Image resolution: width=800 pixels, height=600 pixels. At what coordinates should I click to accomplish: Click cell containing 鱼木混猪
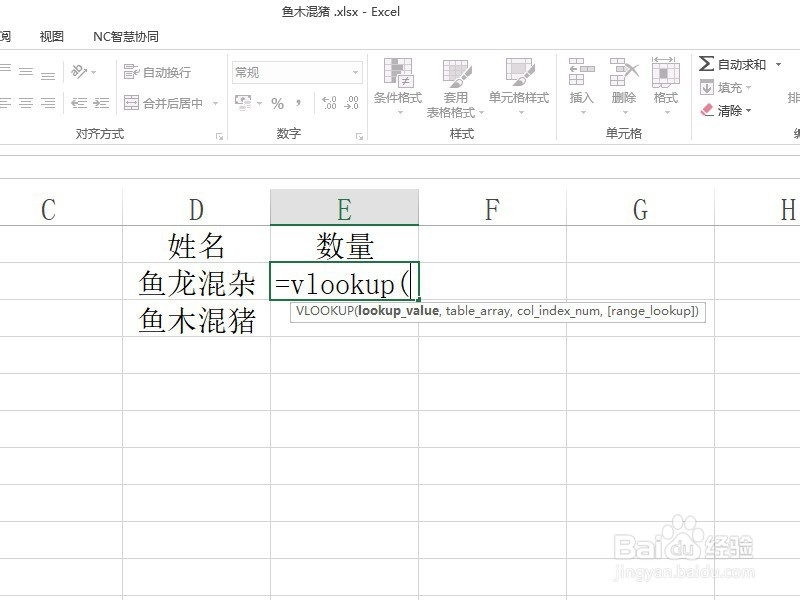point(196,319)
